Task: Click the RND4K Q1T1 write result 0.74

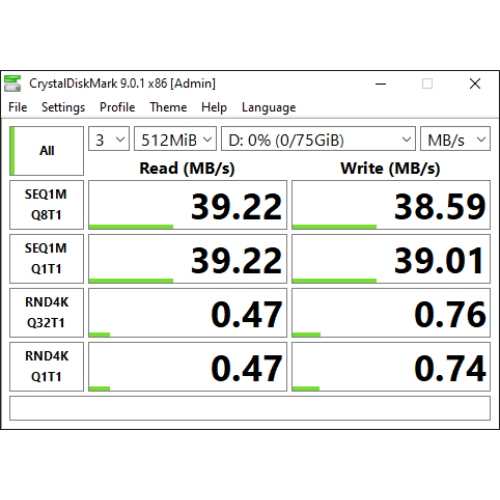Action: coord(391,367)
